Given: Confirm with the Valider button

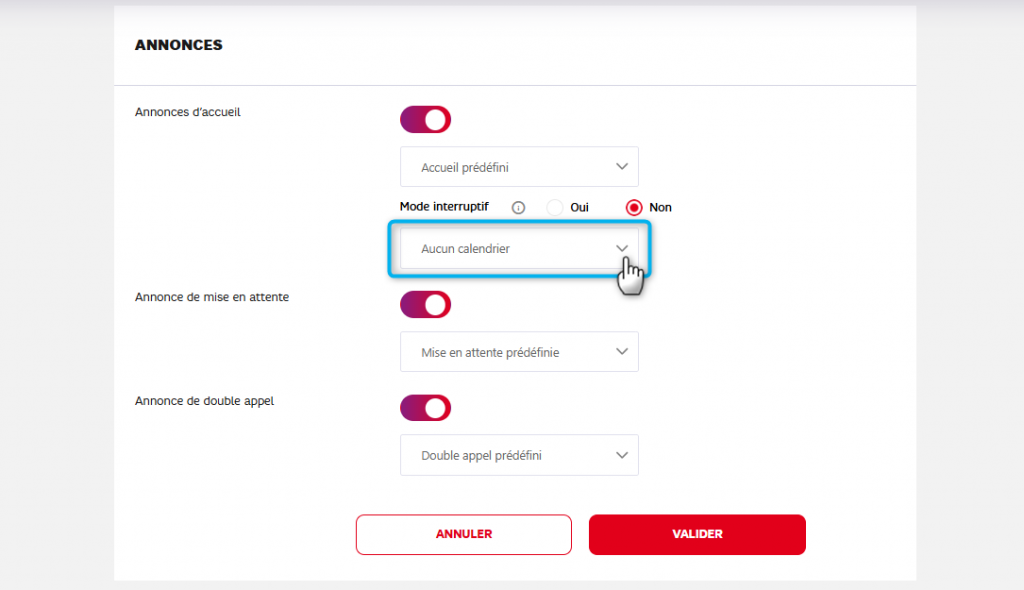Looking at the screenshot, I should click(697, 534).
